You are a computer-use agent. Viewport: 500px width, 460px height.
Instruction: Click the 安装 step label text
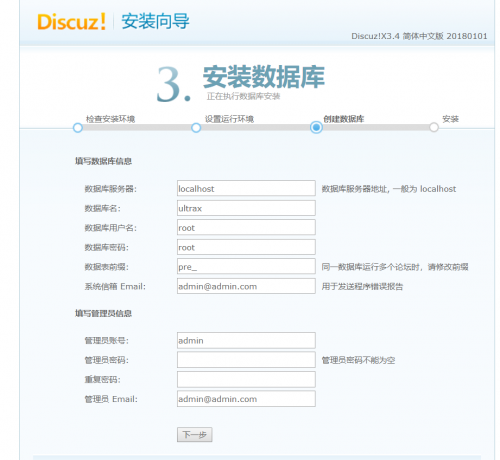450,119
